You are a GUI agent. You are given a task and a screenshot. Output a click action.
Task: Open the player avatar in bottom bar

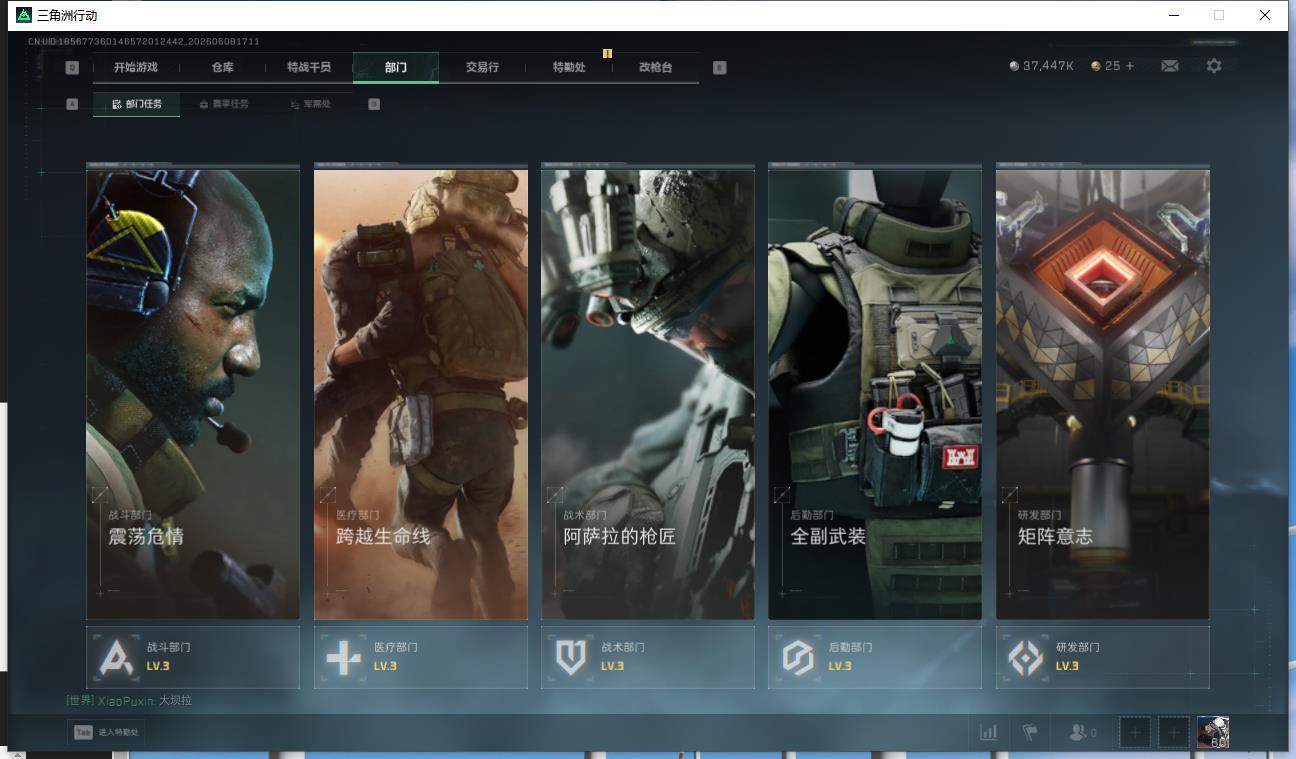1213,732
